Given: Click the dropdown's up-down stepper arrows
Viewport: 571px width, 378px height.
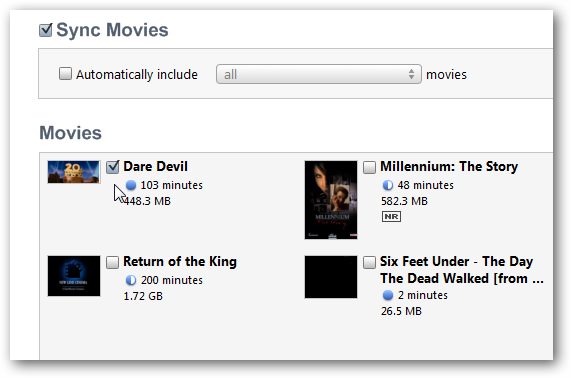Looking at the screenshot, I should point(411,74).
